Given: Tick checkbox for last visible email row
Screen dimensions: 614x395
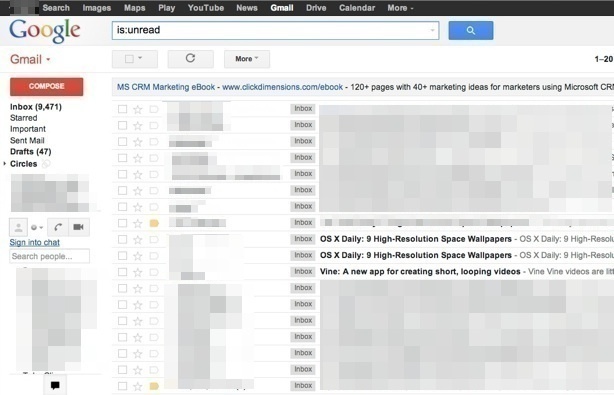Looking at the screenshot, I should coord(123,386).
